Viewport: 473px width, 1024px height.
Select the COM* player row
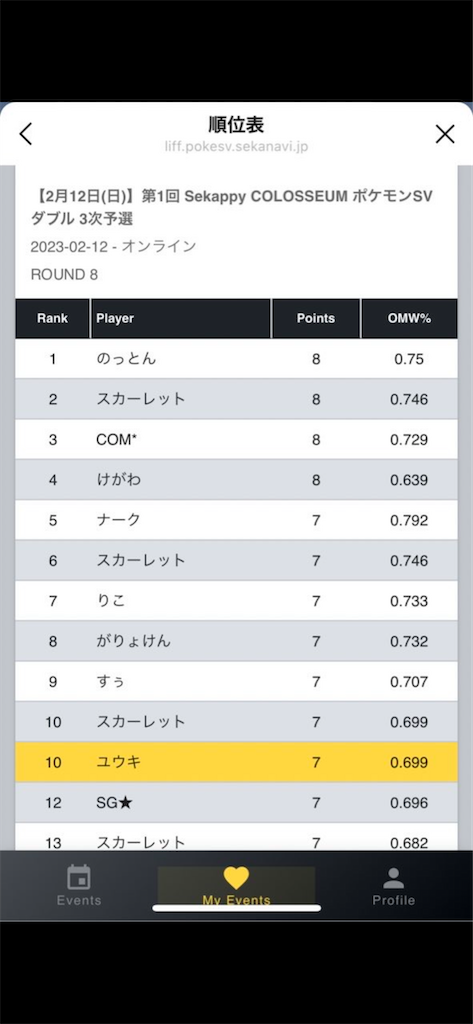(x=236, y=440)
